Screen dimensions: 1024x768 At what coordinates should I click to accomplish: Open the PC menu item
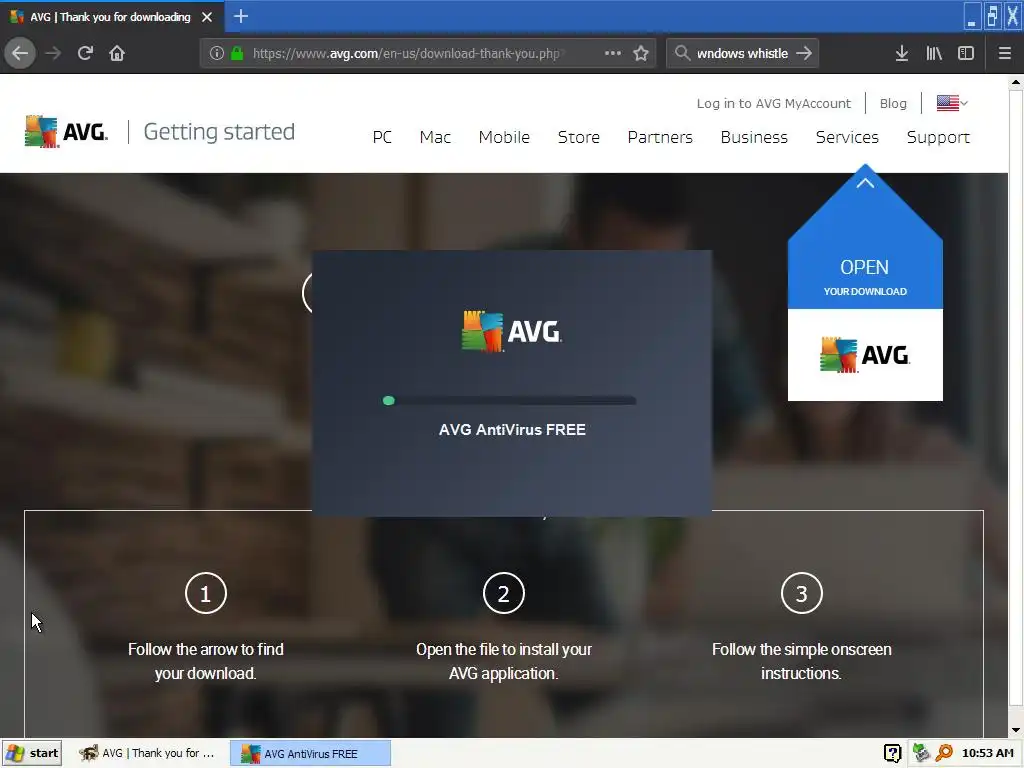382,137
